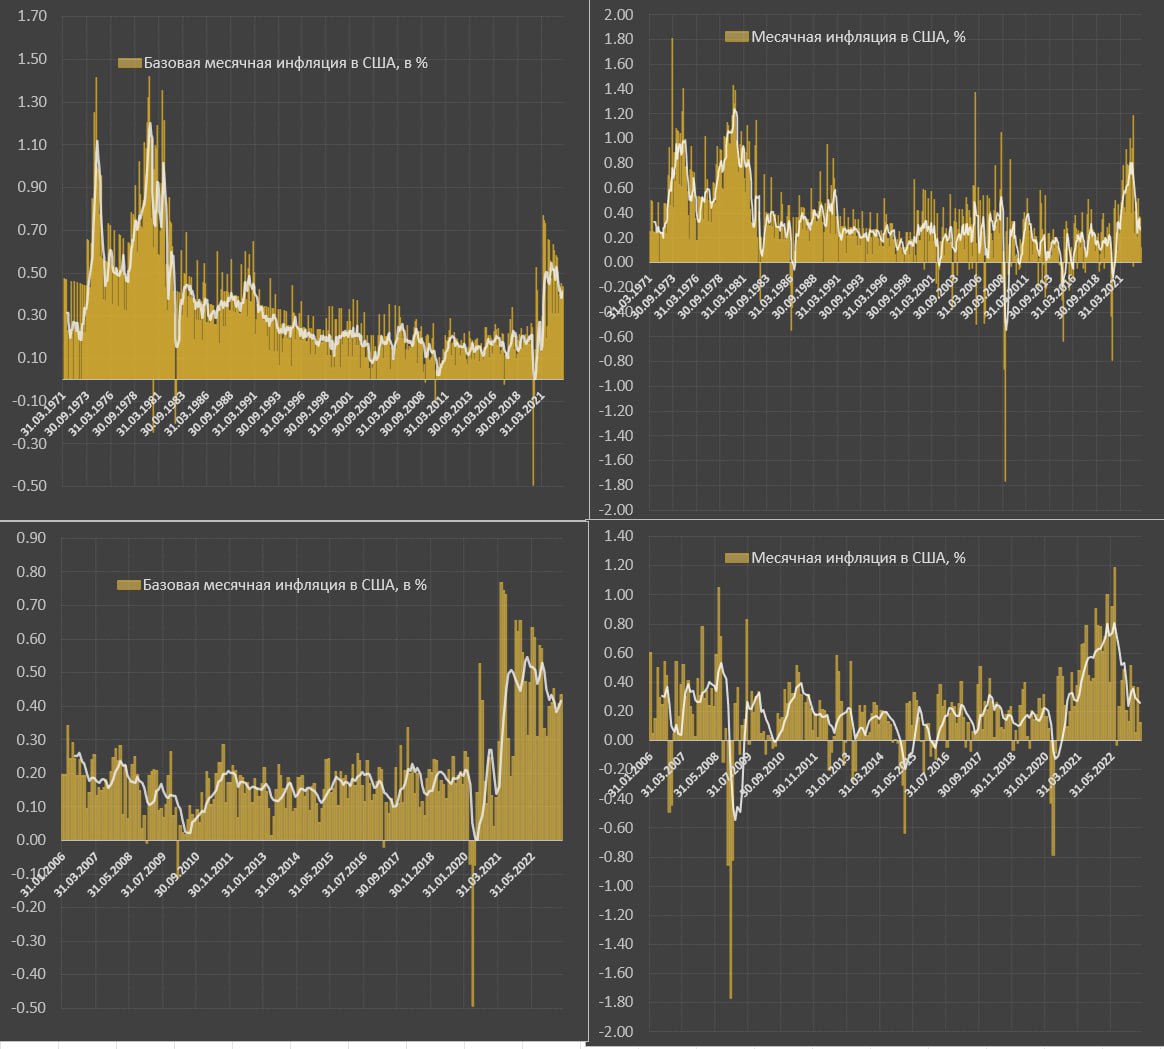Select bottom-left legend text 'Базовая месячная инфляция в США'

[268, 585]
